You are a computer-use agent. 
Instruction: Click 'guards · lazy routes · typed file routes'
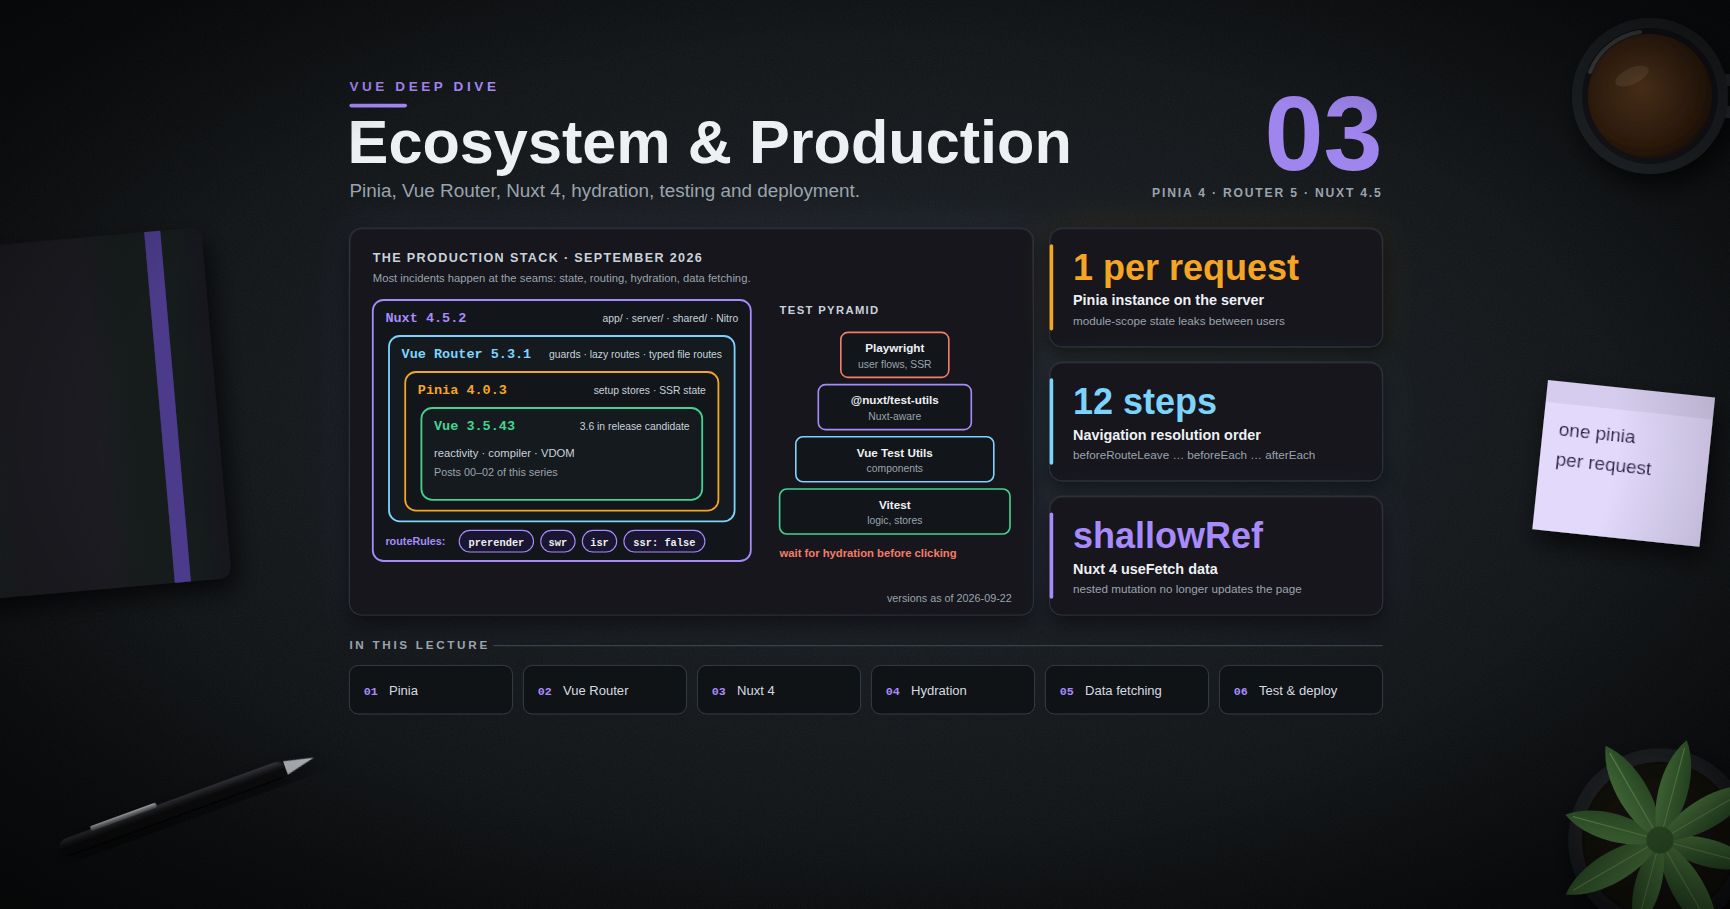[635, 354]
